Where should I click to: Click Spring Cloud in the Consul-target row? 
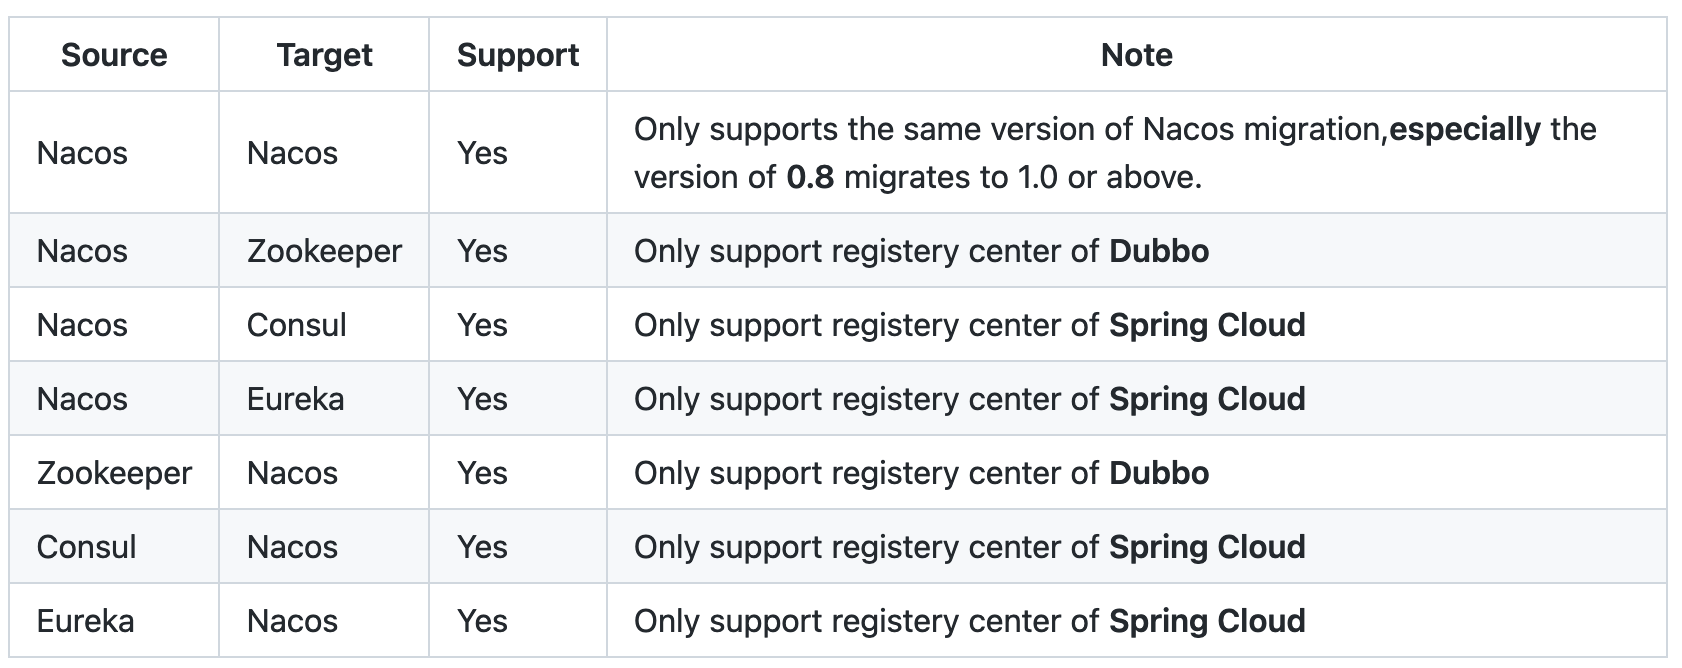[1207, 325]
